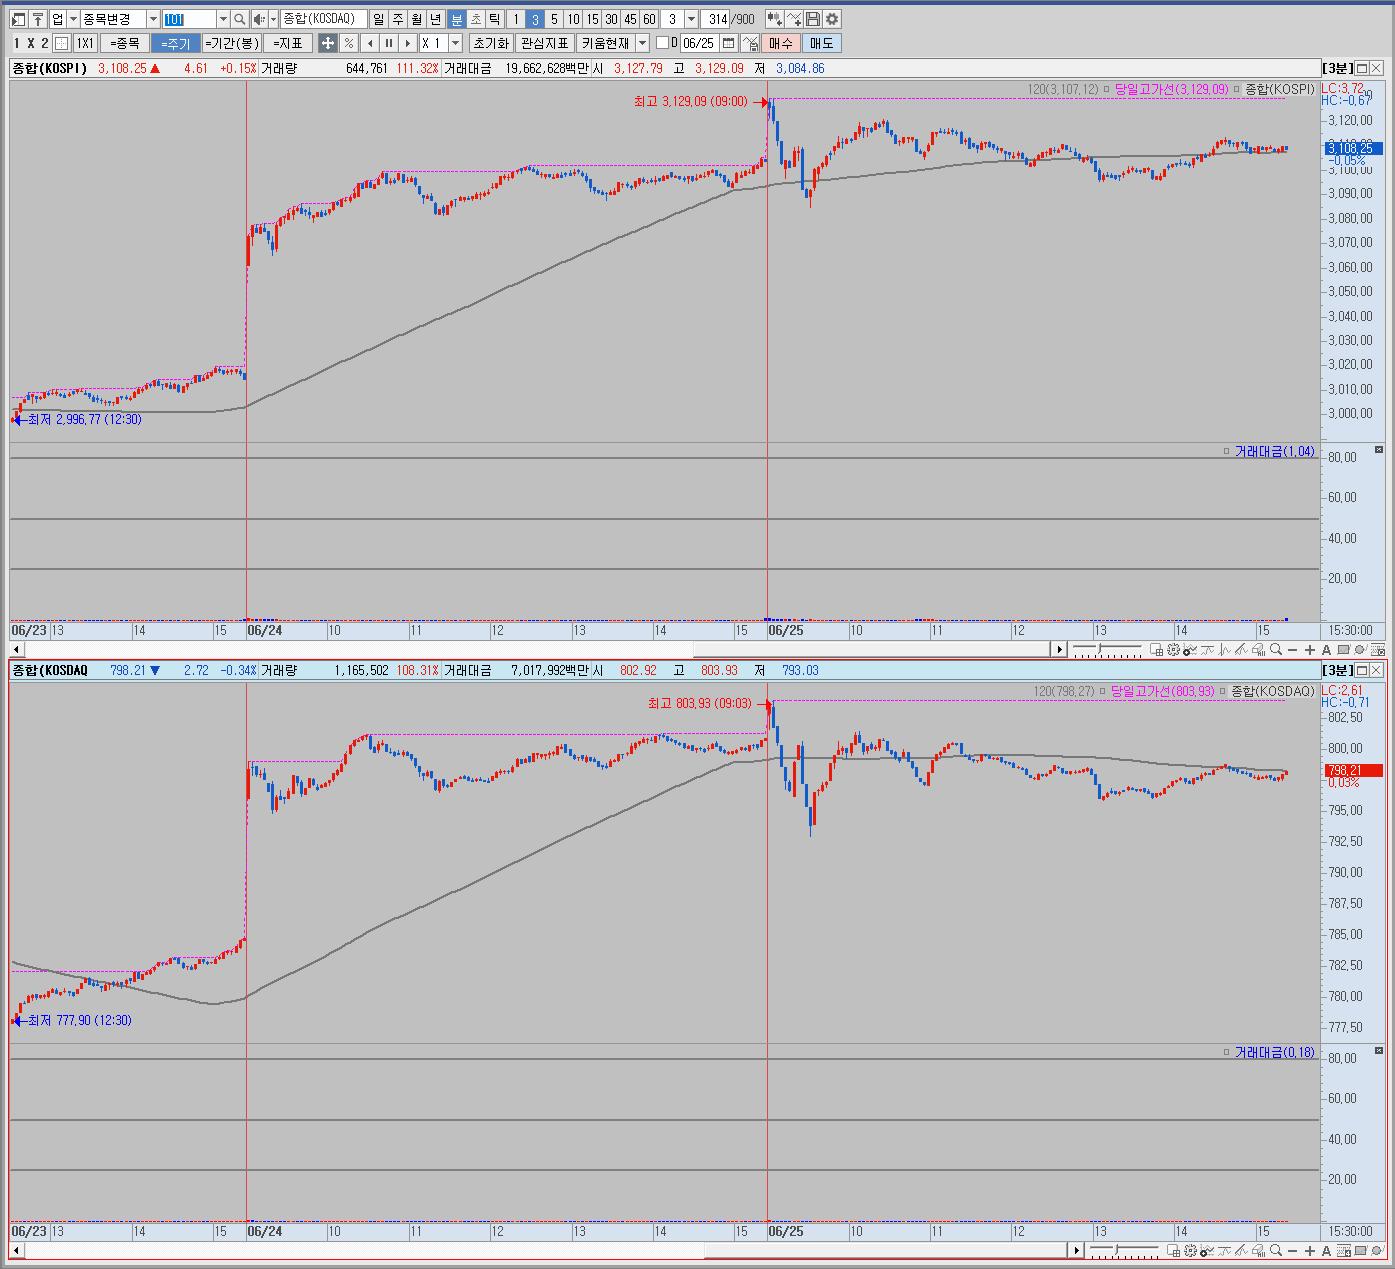The height and width of the screenshot is (1269, 1395).
Task: Select the 틱 (tick) period tab
Action: pyautogui.click(x=494, y=19)
